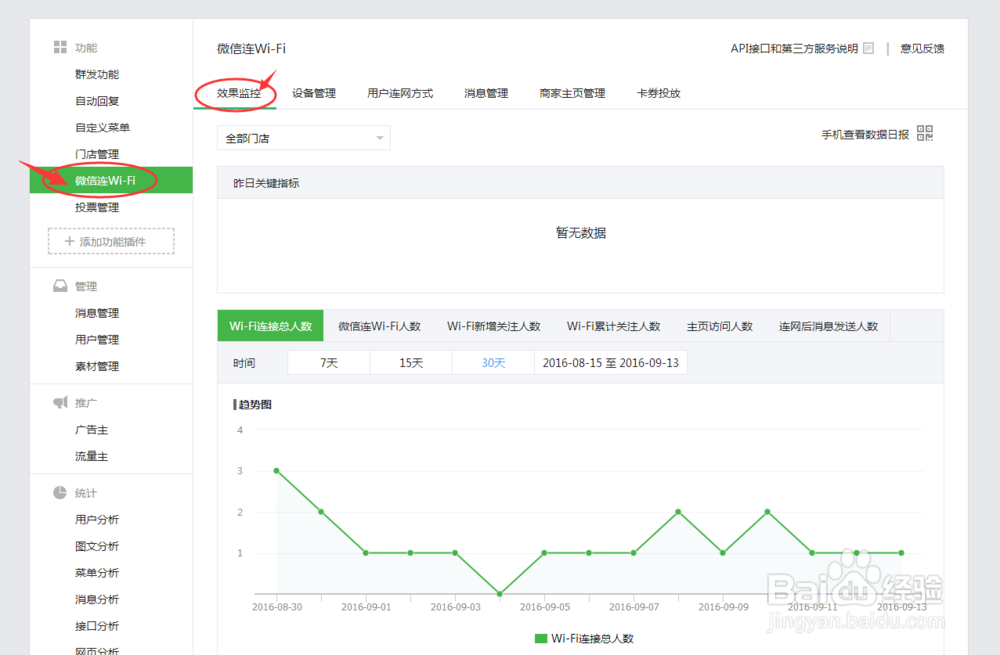Open 流量主 in the sidebar
Viewport: 1000px width, 655px height.
(91, 456)
